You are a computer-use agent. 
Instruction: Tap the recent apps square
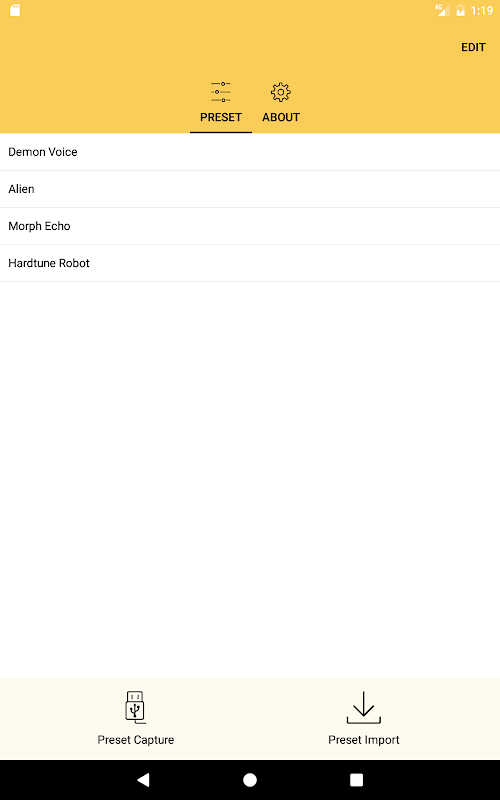[x=356, y=780]
